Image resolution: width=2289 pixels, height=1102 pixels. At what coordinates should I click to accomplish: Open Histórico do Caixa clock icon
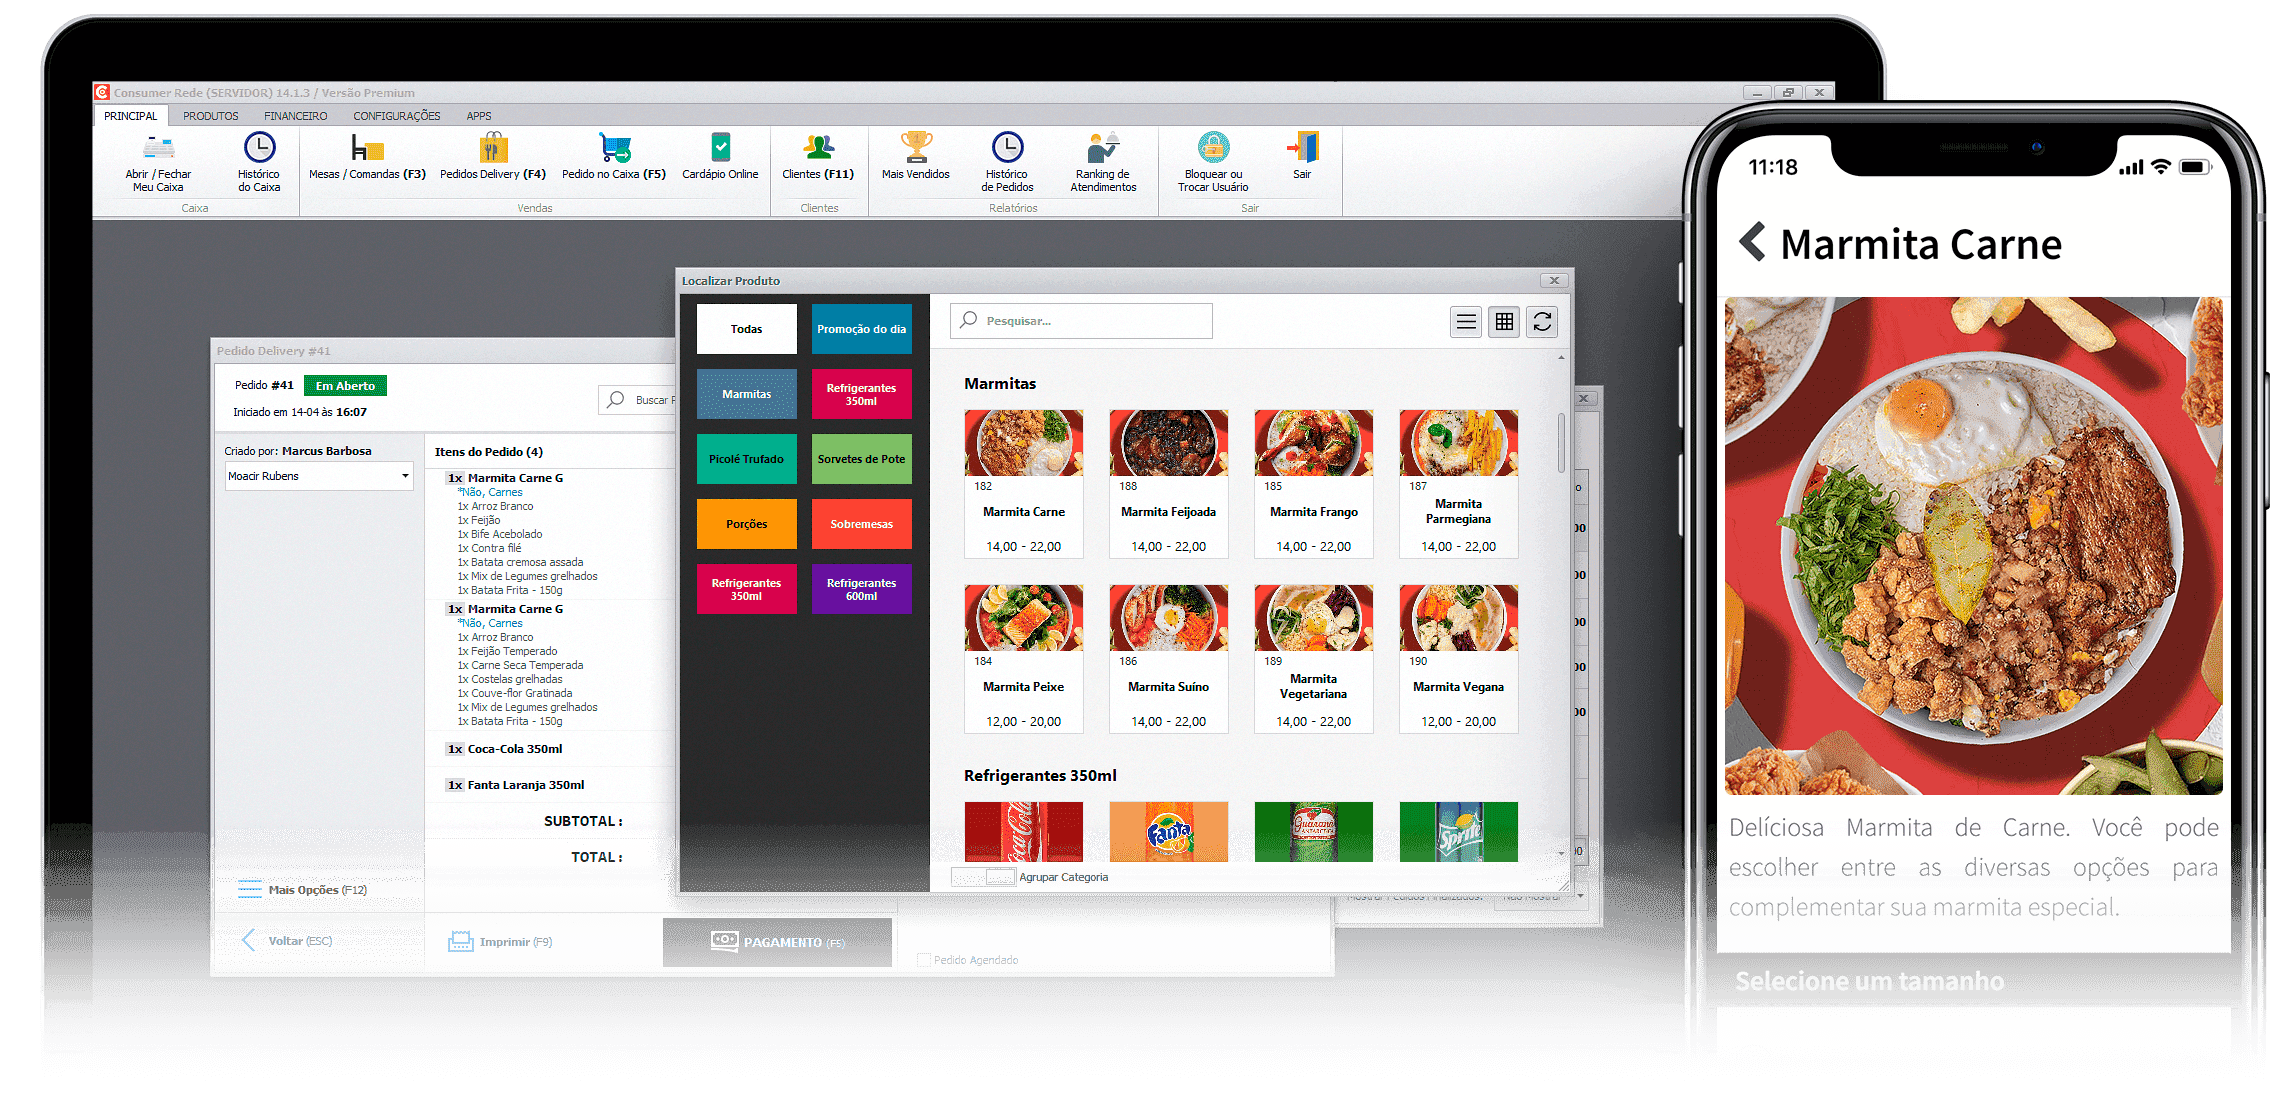(x=259, y=148)
